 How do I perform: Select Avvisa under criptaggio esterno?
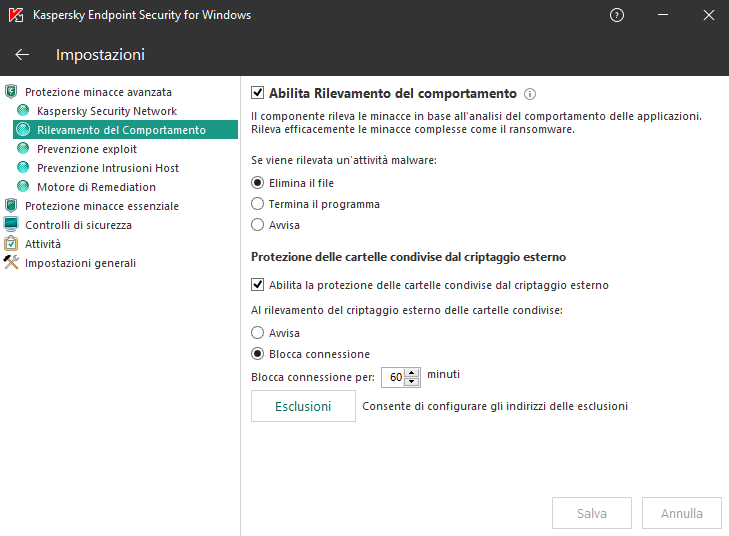point(257,332)
